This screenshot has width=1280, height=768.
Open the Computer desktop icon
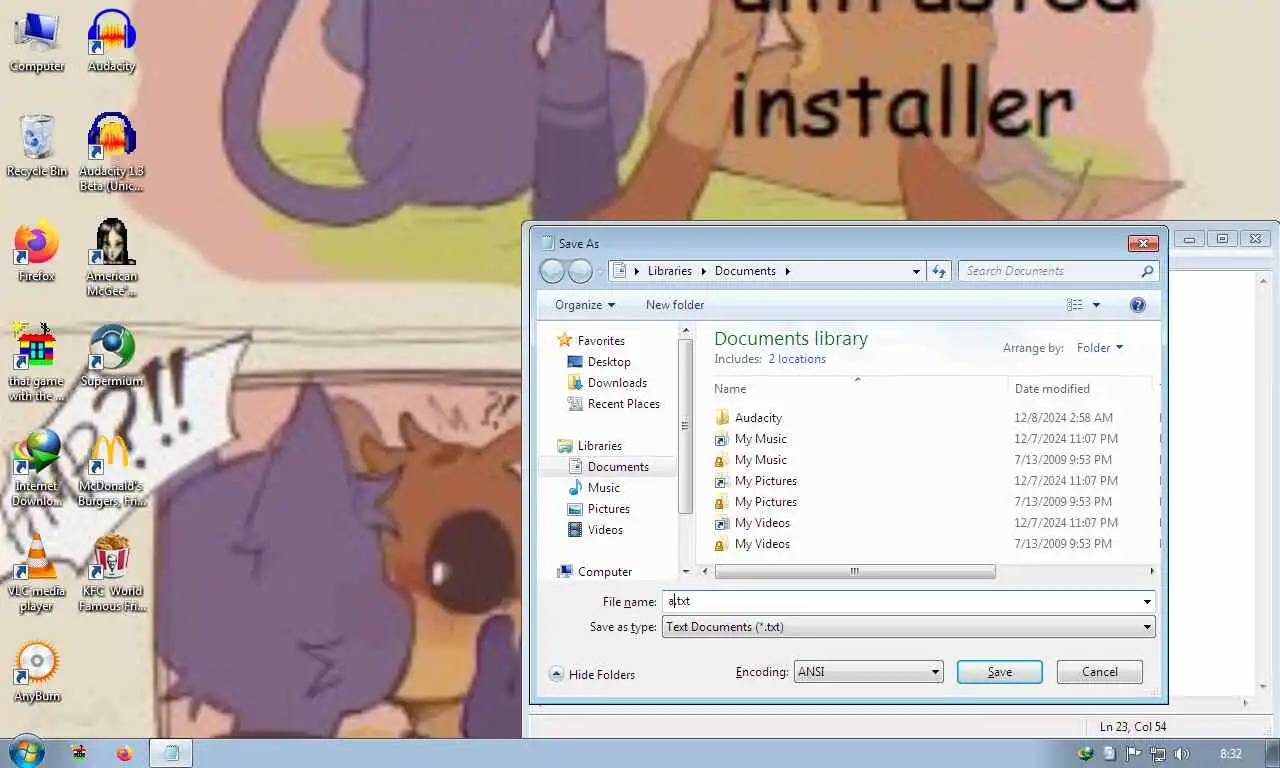pyautogui.click(x=37, y=40)
